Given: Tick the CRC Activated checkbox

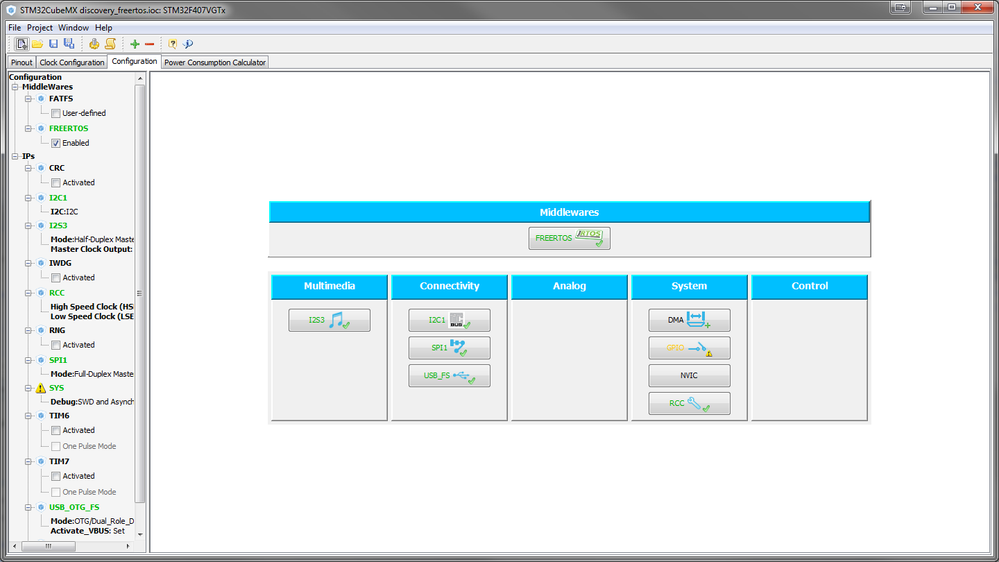Looking at the screenshot, I should [56, 183].
